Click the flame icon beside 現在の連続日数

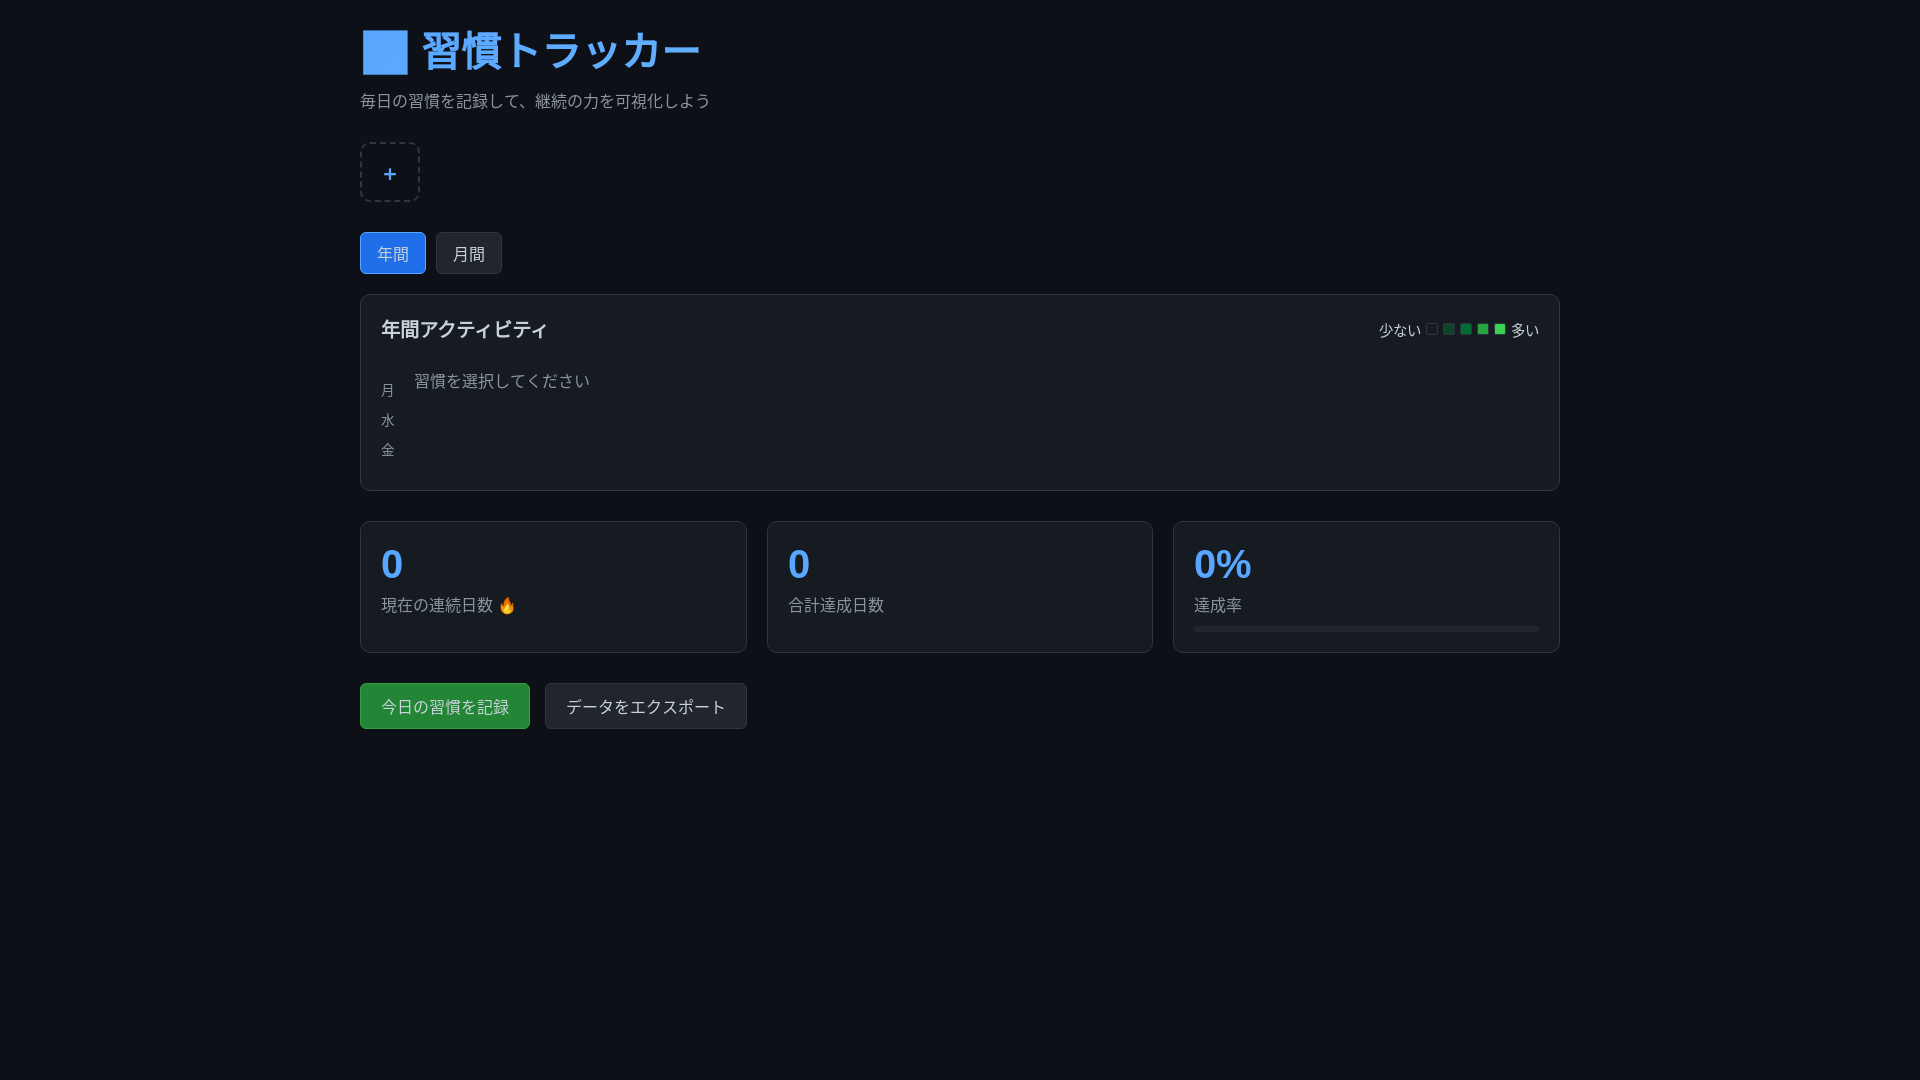click(x=507, y=605)
